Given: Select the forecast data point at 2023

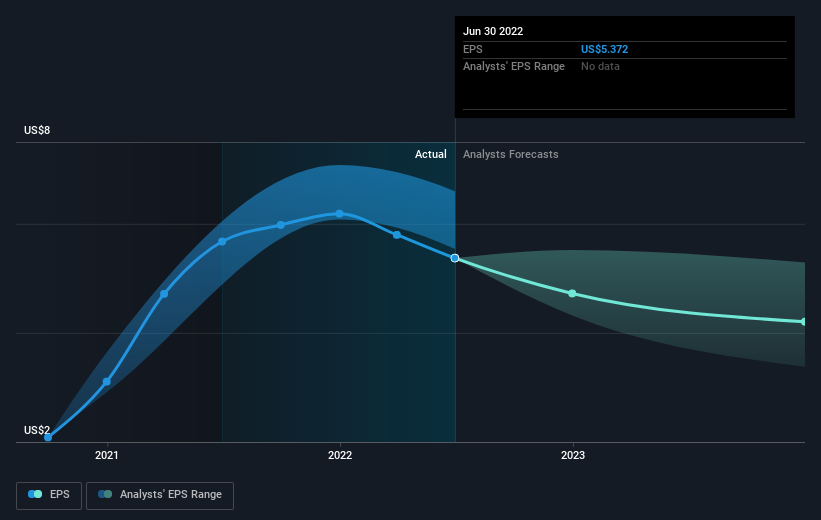Looking at the screenshot, I should [572, 294].
